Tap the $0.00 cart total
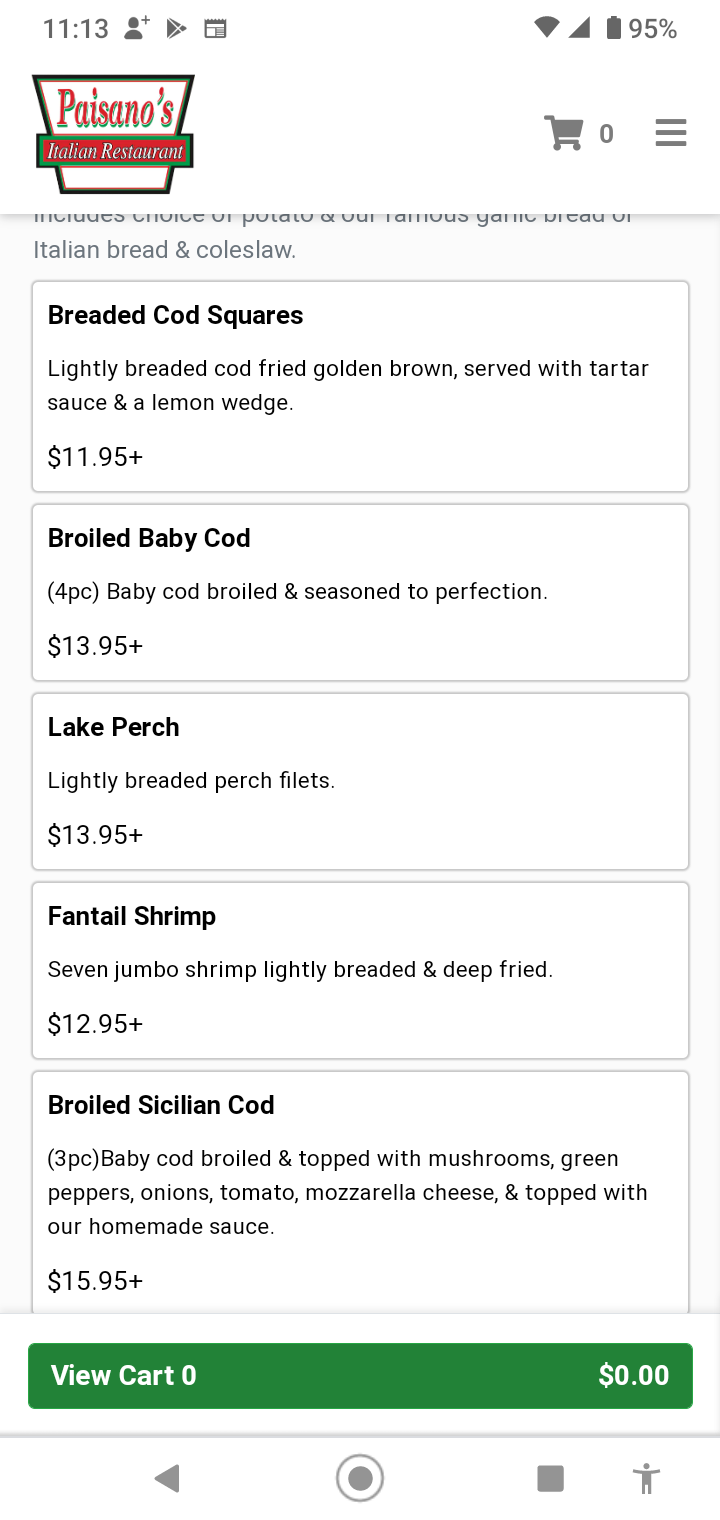The height and width of the screenshot is (1520, 720). [633, 1375]
